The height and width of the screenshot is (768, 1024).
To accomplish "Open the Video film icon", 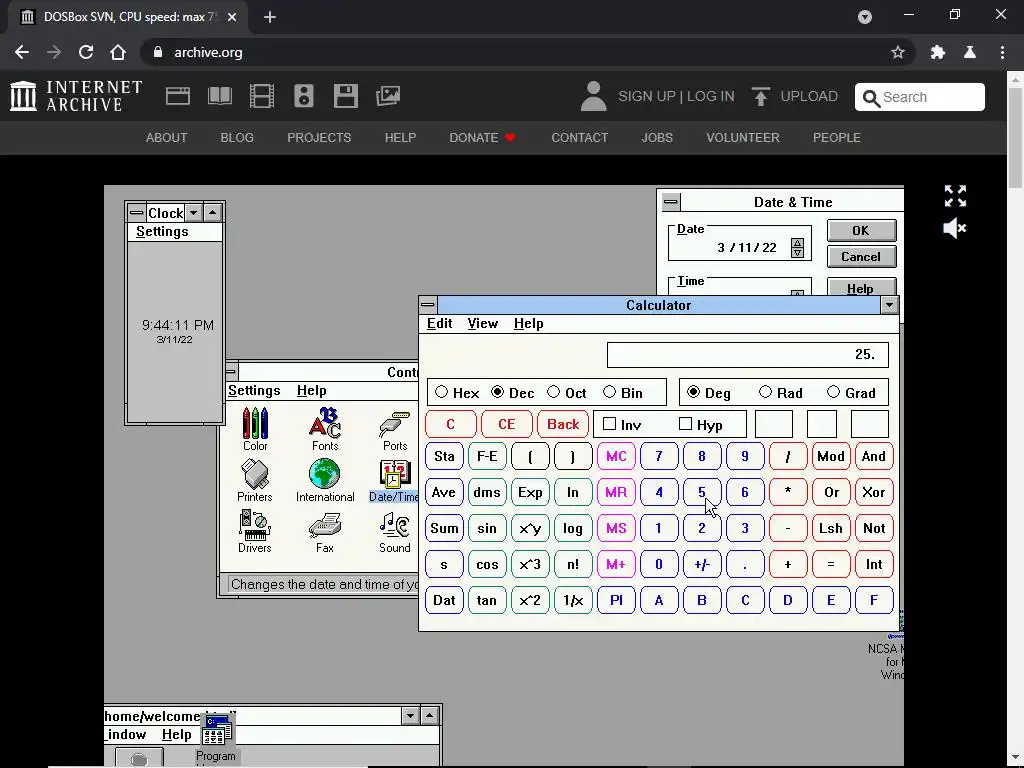I will (x=261, y=96).
